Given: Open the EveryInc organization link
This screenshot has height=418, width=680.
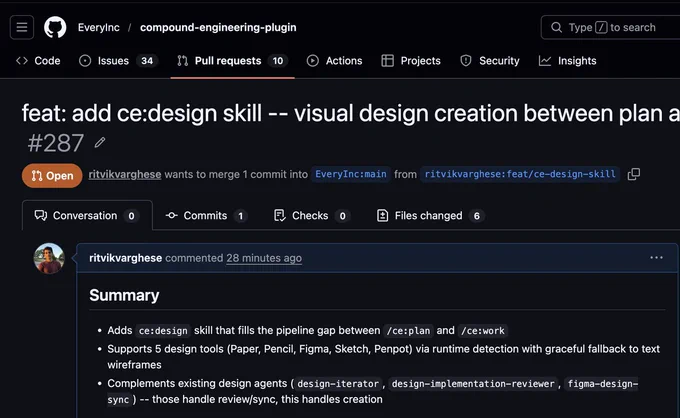Looking at the screenshot, I should tap(98, 27).
